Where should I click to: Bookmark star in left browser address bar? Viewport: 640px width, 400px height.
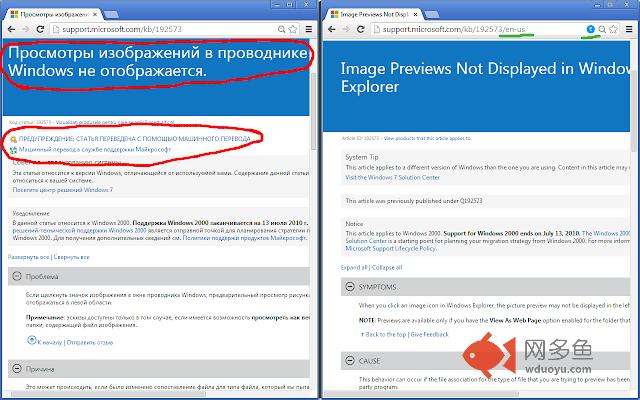tap(293, 29)
